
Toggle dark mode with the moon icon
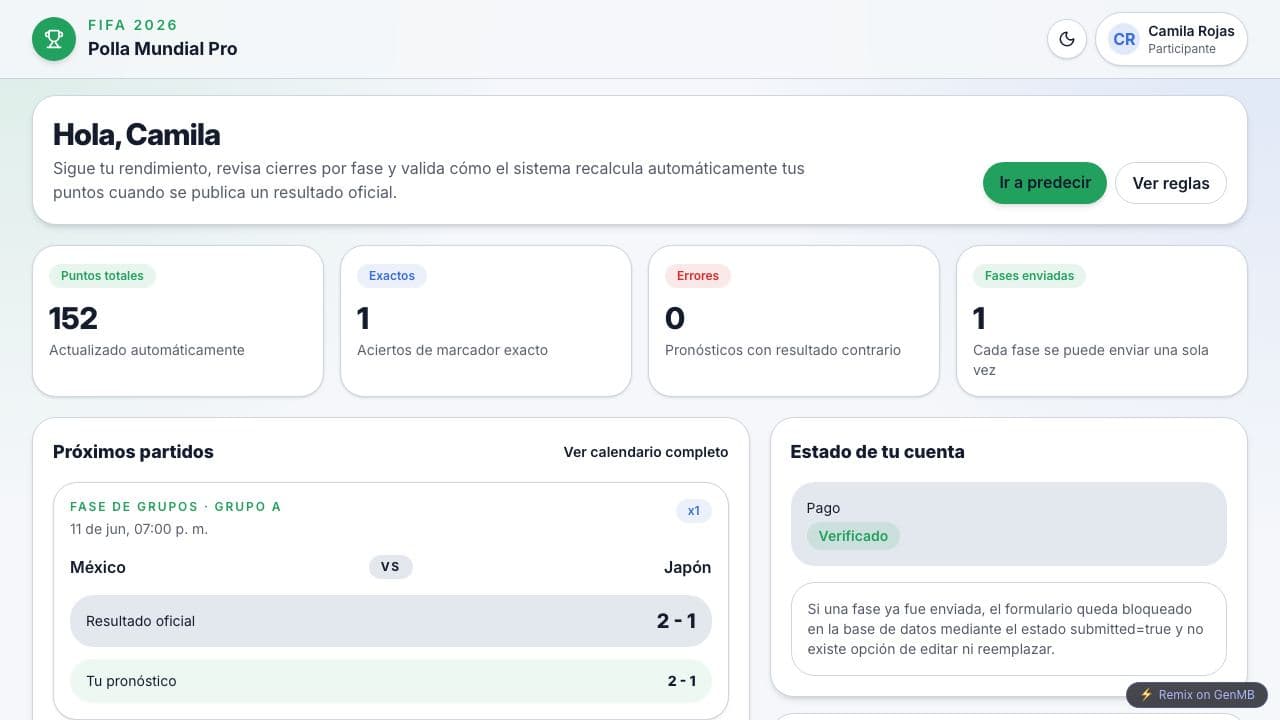(x=1067, y=39)
